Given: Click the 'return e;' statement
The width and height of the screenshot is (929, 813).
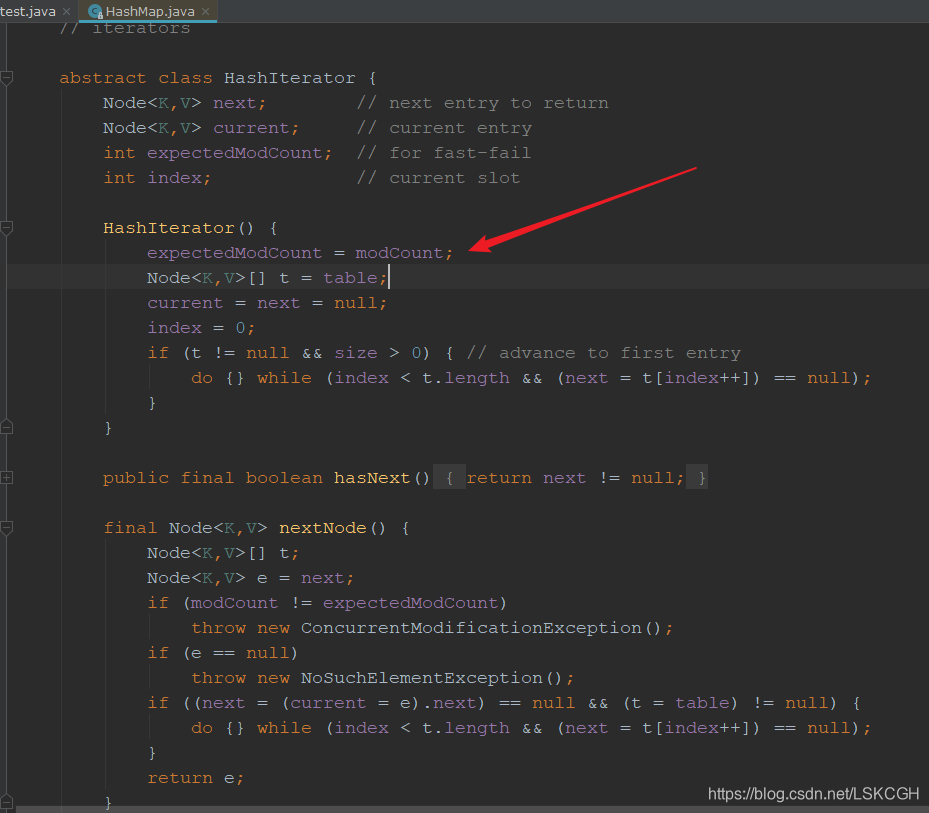Looking at the screenshot, I should [196, 778].
